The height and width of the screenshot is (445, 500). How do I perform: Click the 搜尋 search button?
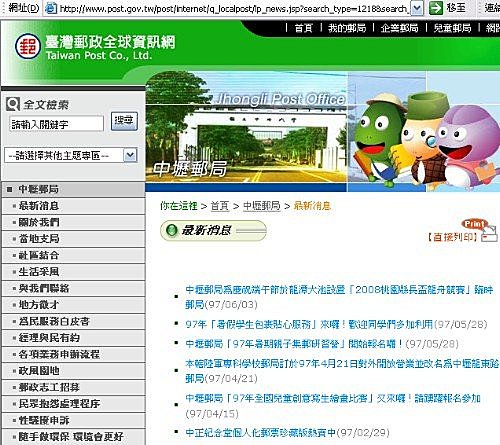click(124, 121)
